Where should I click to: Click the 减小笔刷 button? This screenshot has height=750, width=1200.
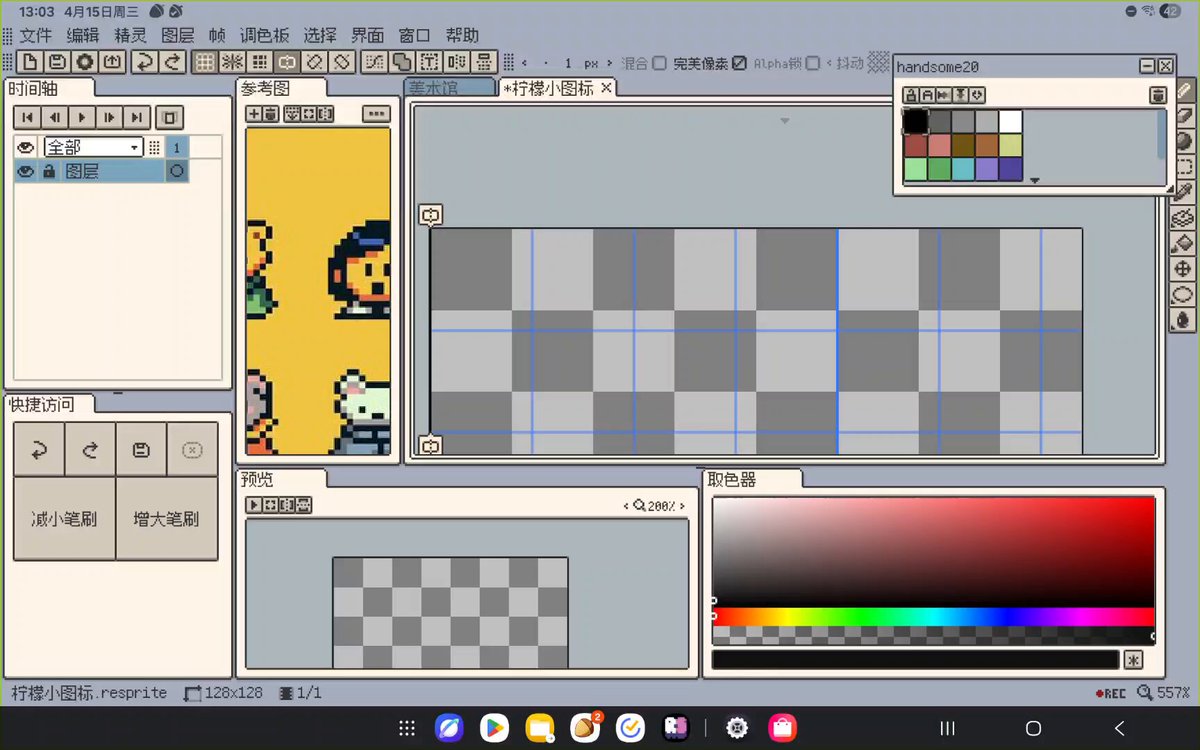64,519
